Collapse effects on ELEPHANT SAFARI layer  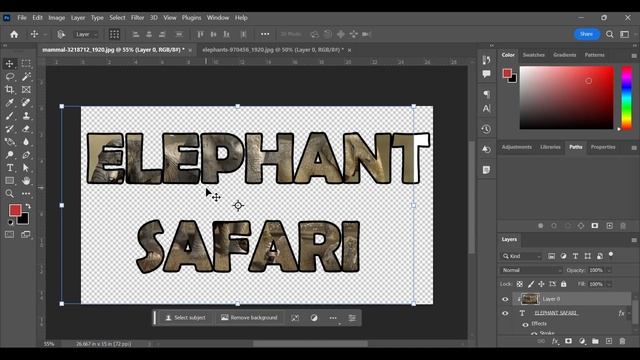[630, 313]
